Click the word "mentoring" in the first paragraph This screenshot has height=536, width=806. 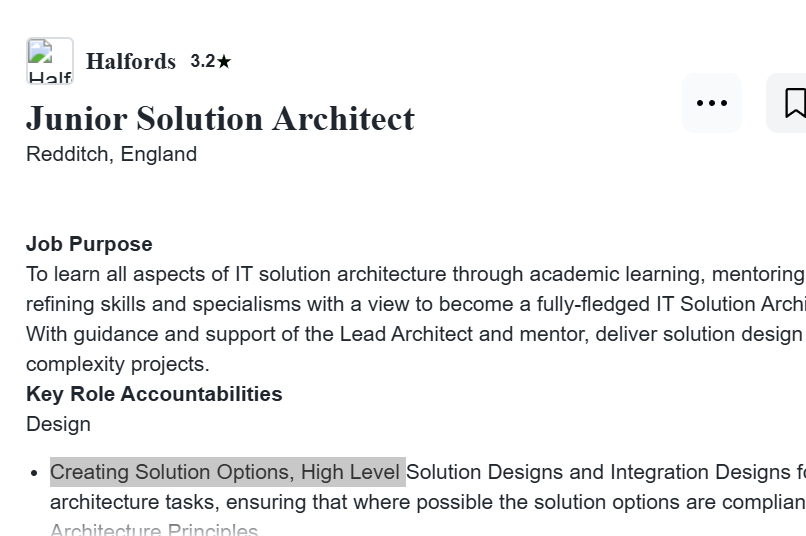(x=758, y=274)
